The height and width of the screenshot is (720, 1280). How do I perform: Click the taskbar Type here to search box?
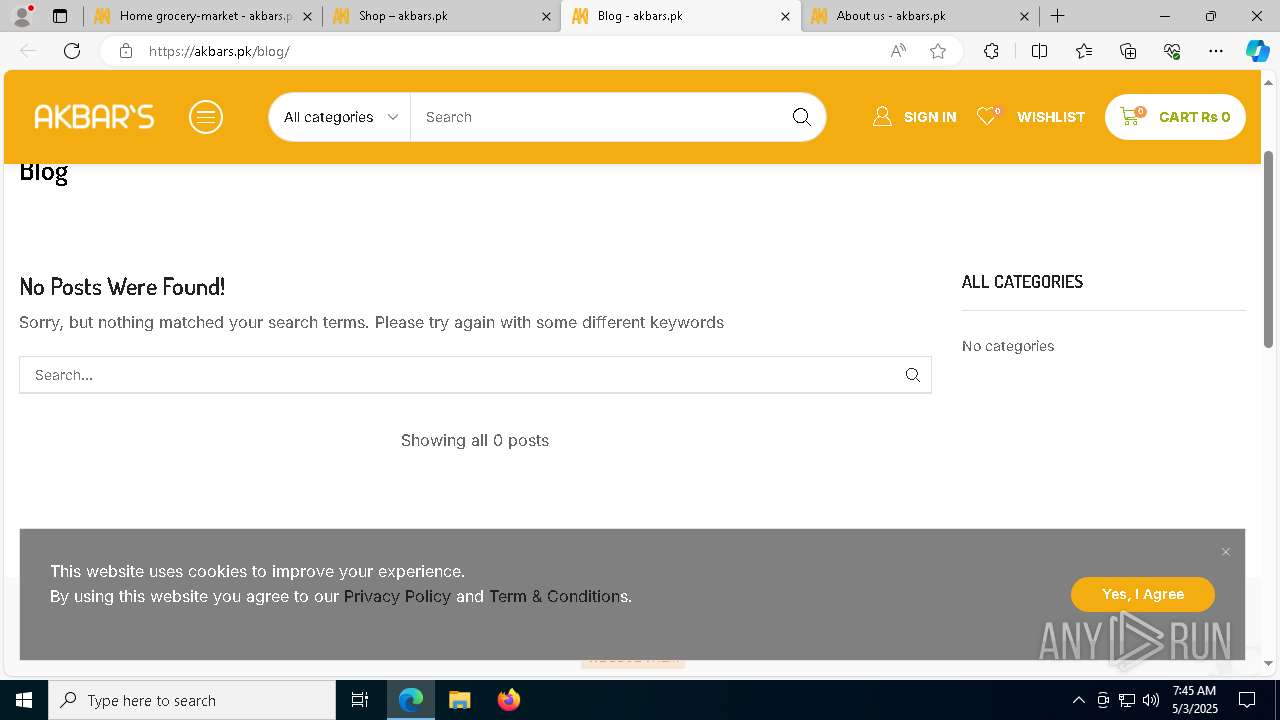pos(192,700)
